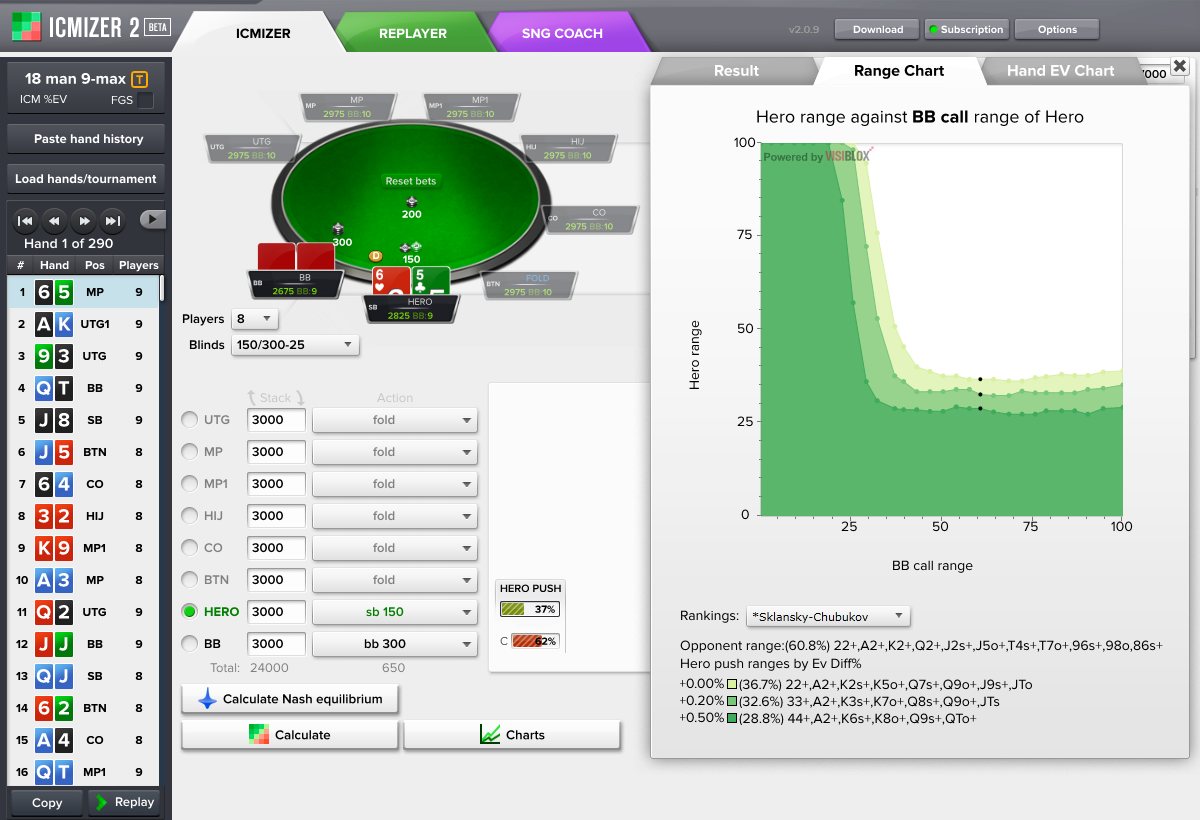Select the BB radio button

coord(189,644)
